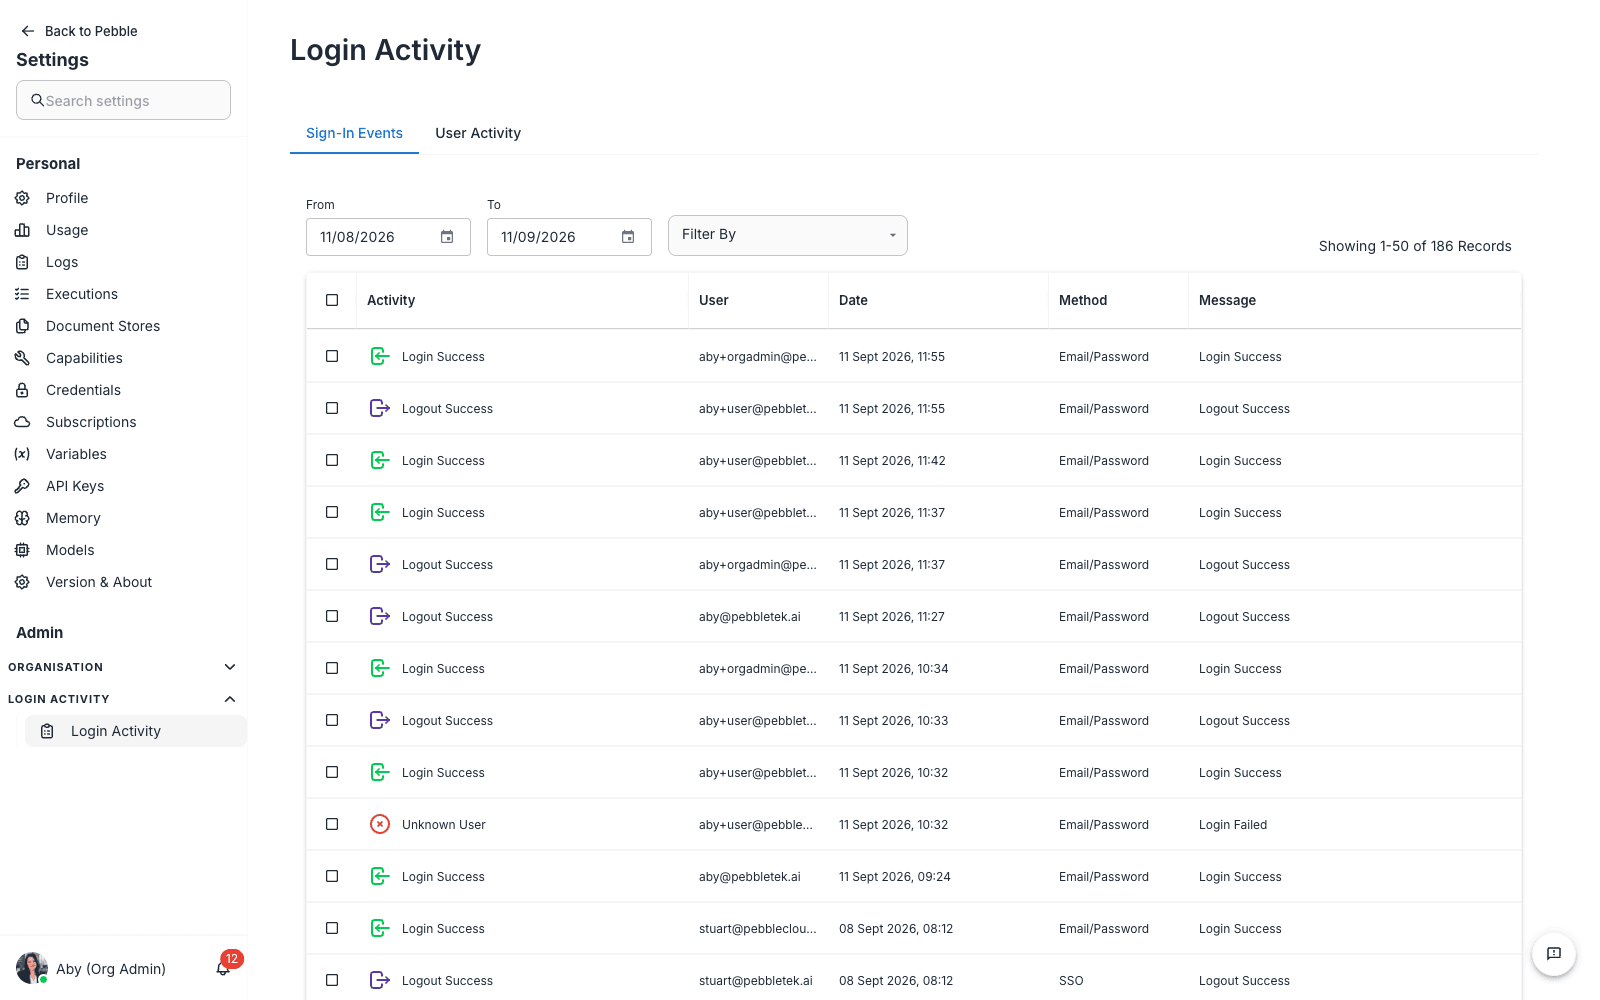
Task: Click the Login Activity clipboard icon in sidebar
Action: [47, 731]
